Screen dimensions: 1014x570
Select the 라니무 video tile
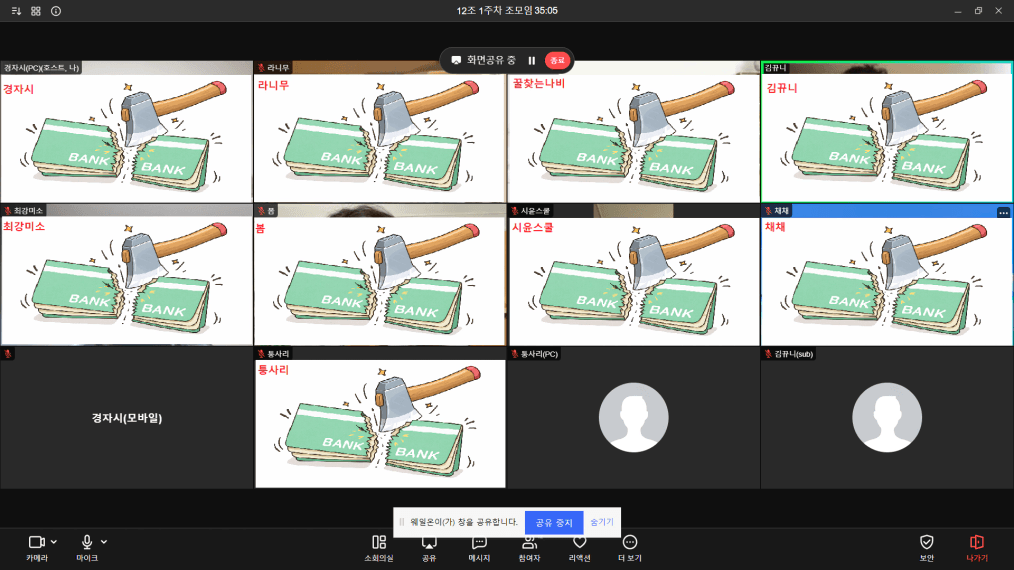(380, 132)
